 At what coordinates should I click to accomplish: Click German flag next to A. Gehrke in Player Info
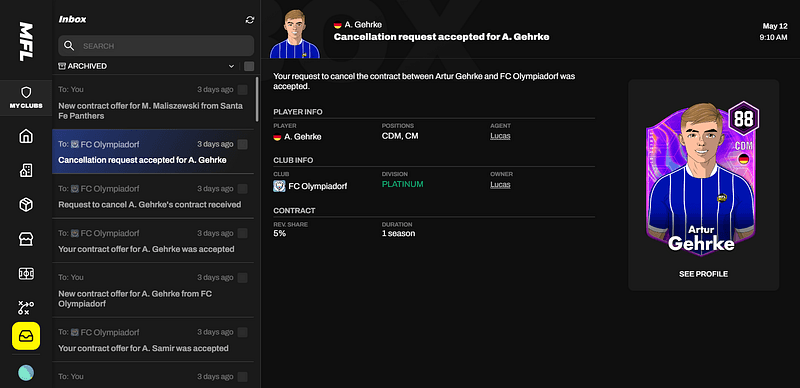[x=278, y=137]
